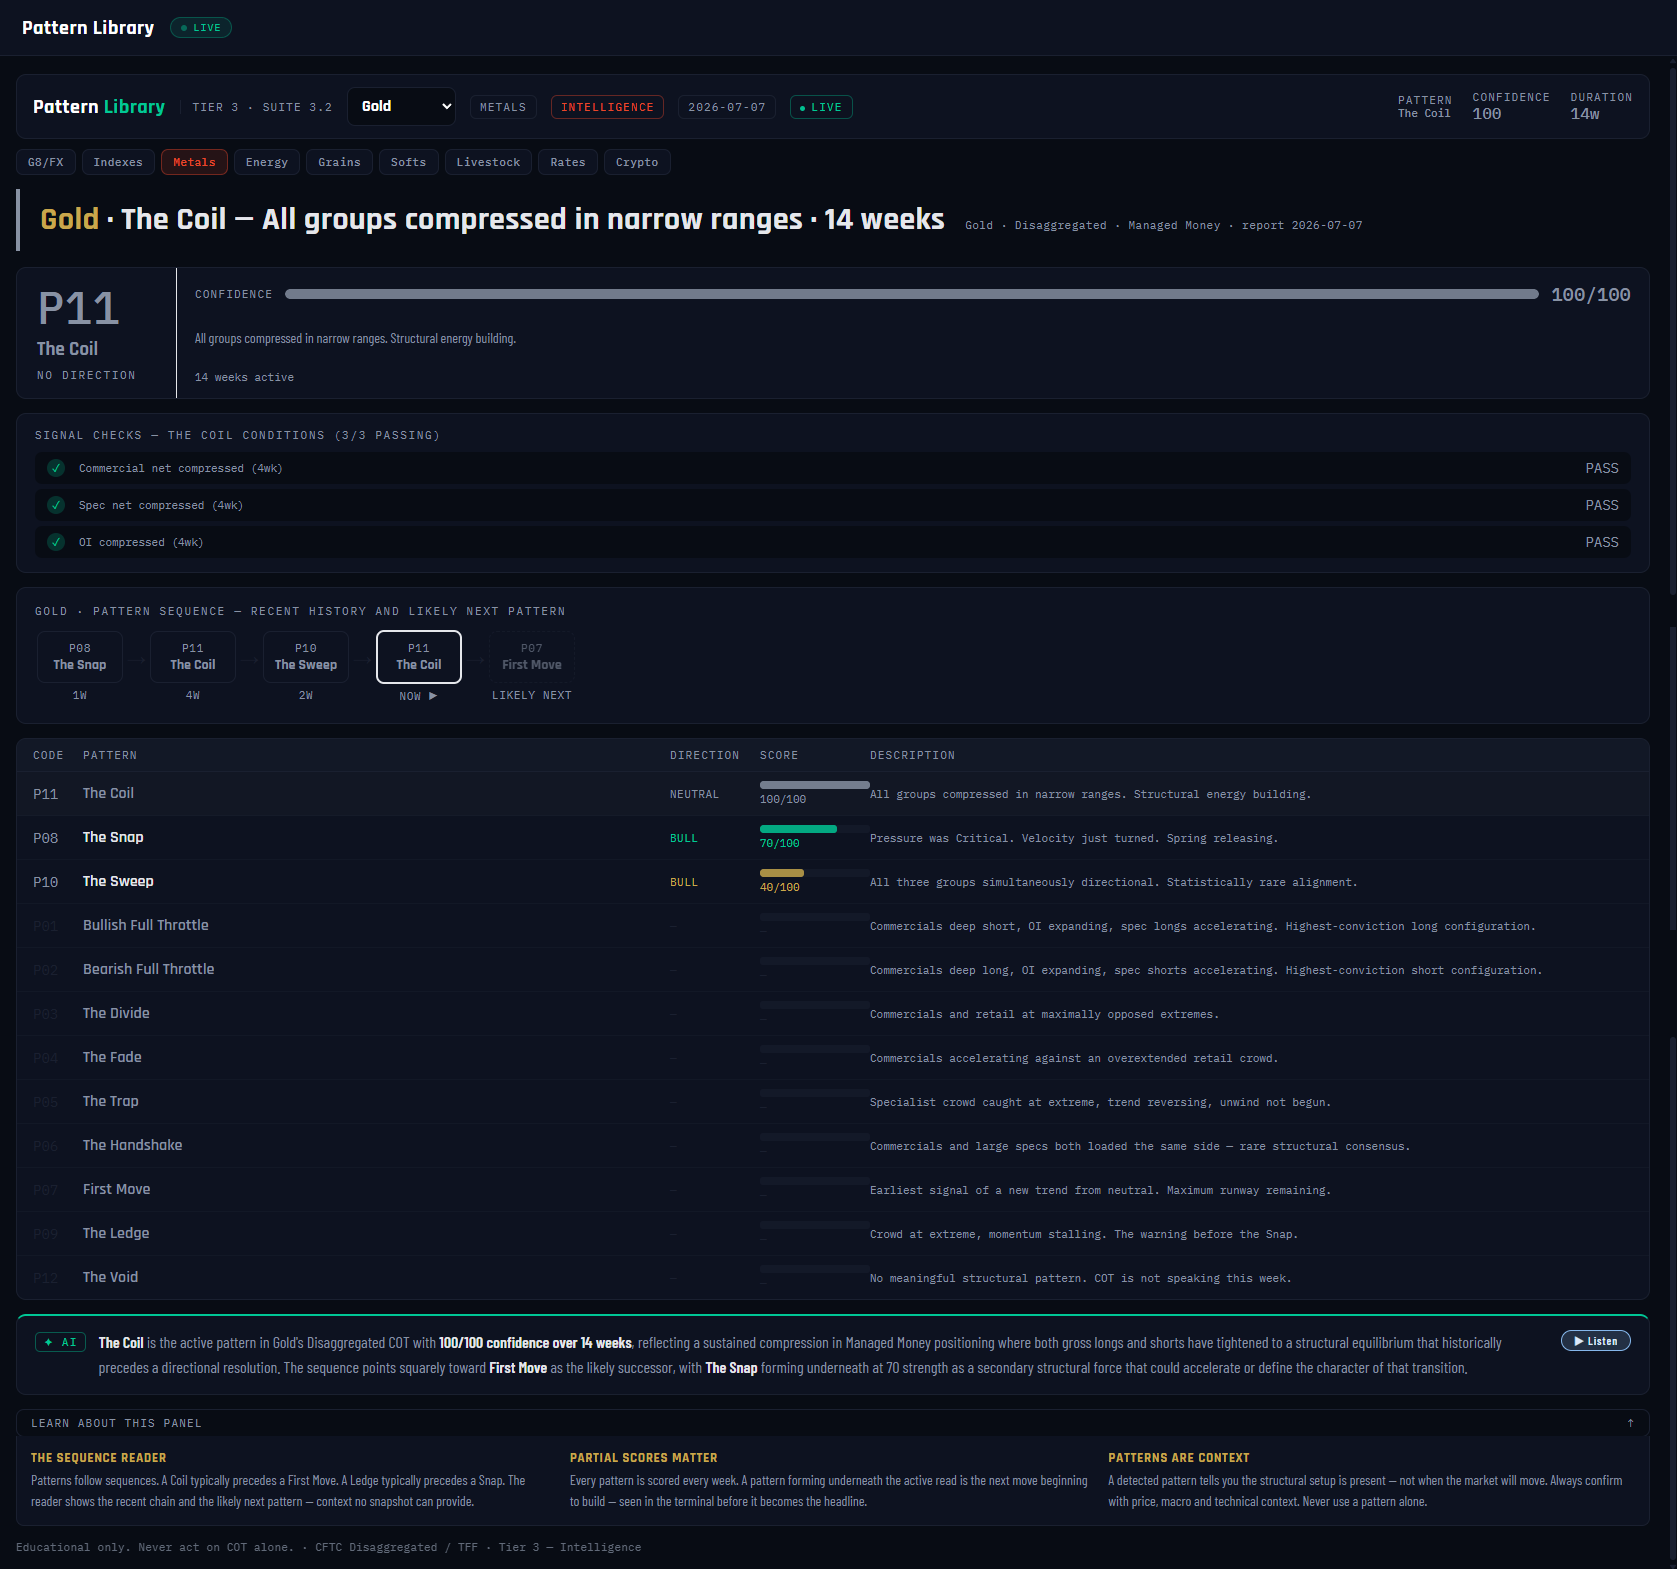Select The Fade pattern row
1677x1569 pixels.
833,1058
